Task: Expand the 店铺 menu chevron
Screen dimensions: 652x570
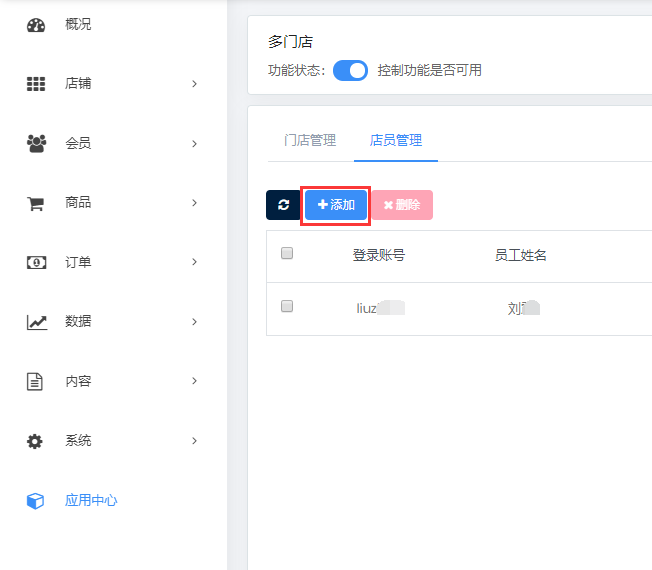Action: click(194, 84)
